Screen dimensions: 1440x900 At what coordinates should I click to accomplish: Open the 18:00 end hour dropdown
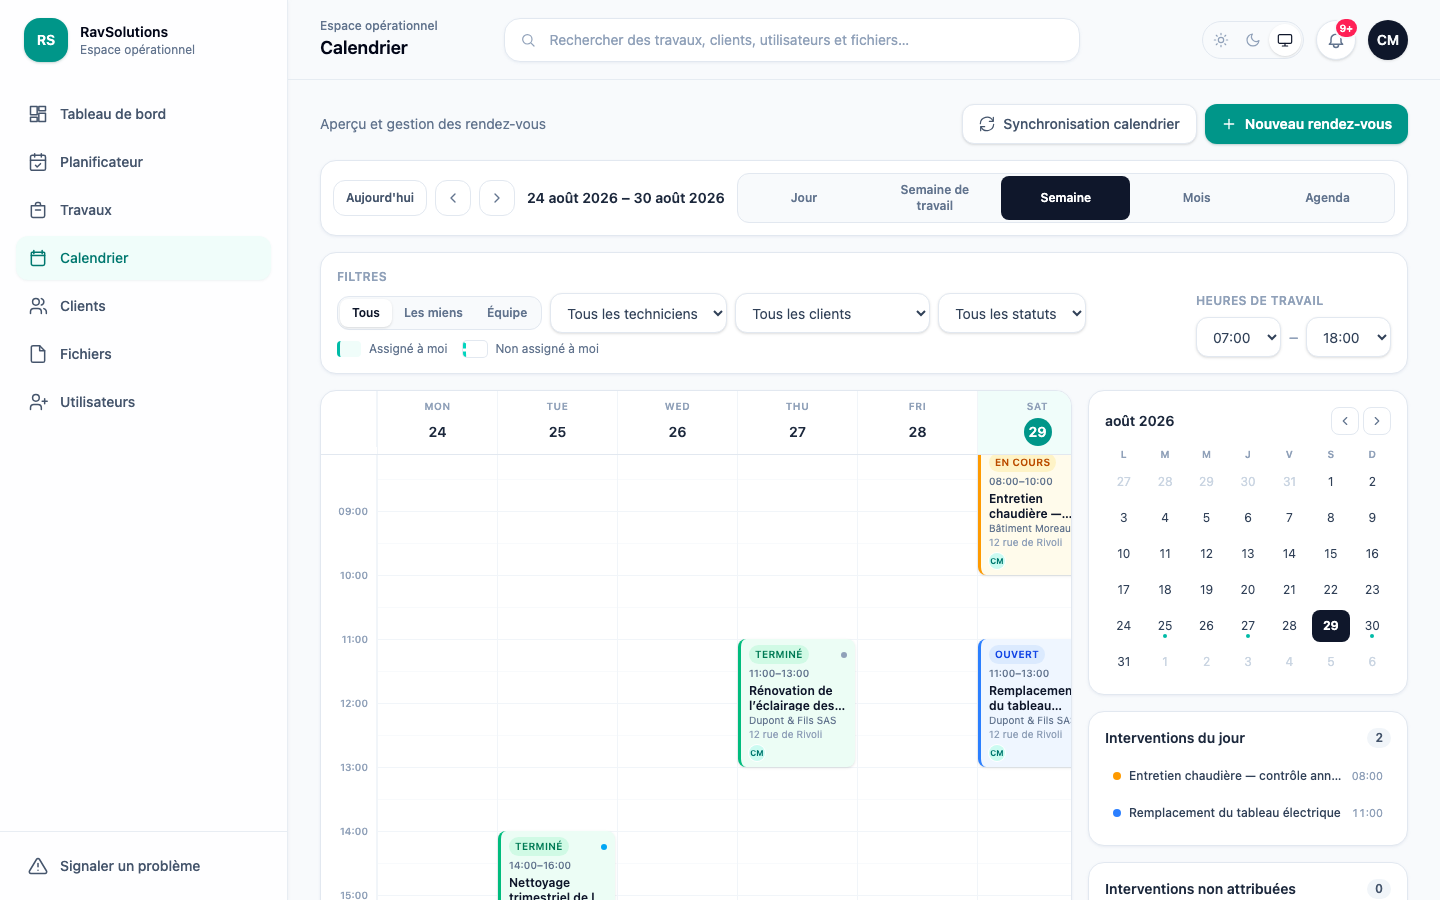click(x=1349, y=337)
